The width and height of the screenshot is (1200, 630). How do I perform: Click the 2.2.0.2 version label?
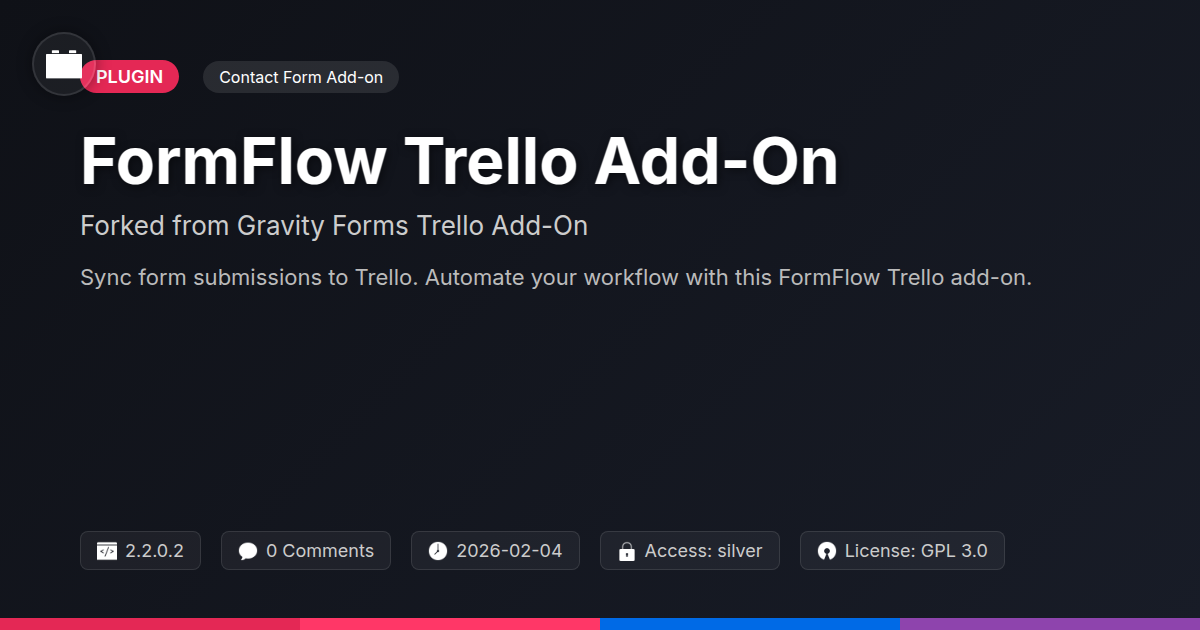154,551
